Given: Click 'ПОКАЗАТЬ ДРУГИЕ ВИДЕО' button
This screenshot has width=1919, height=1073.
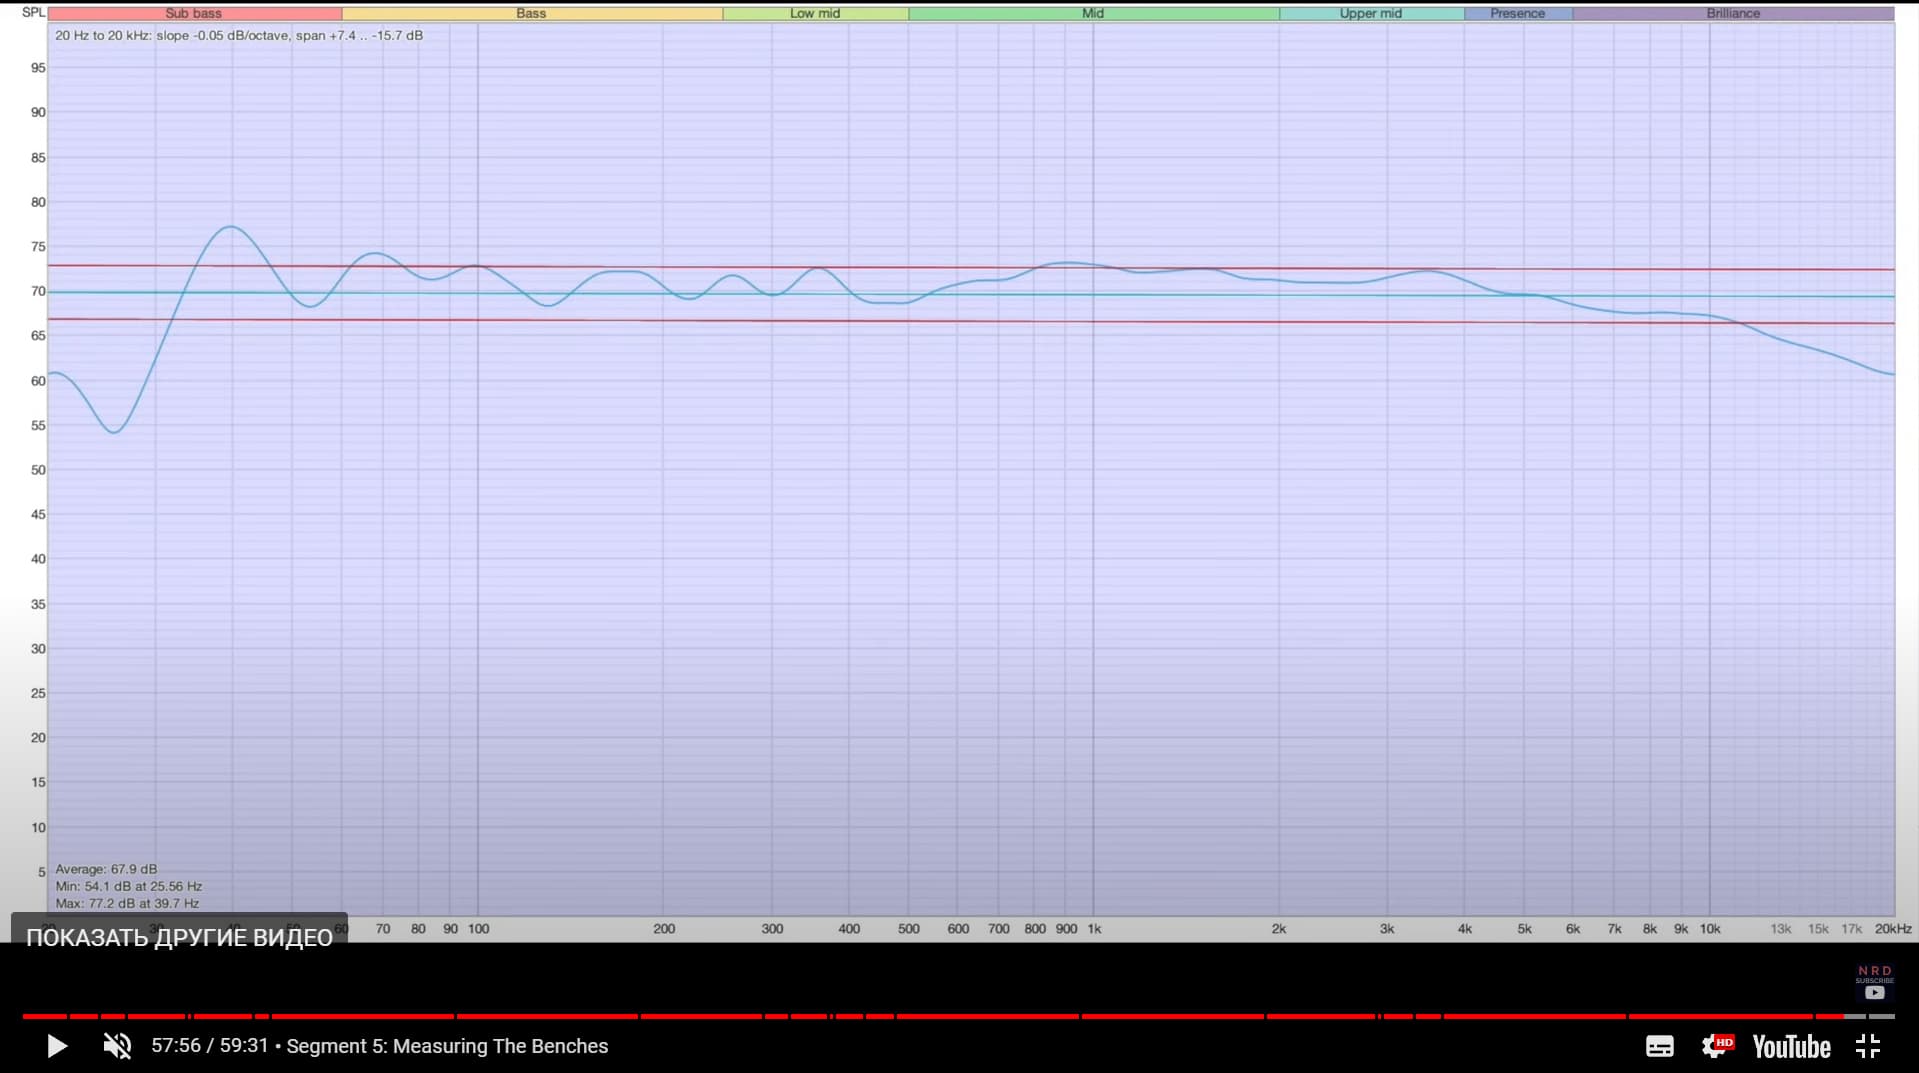Looking at the screenshot, I should coord(179,937).
